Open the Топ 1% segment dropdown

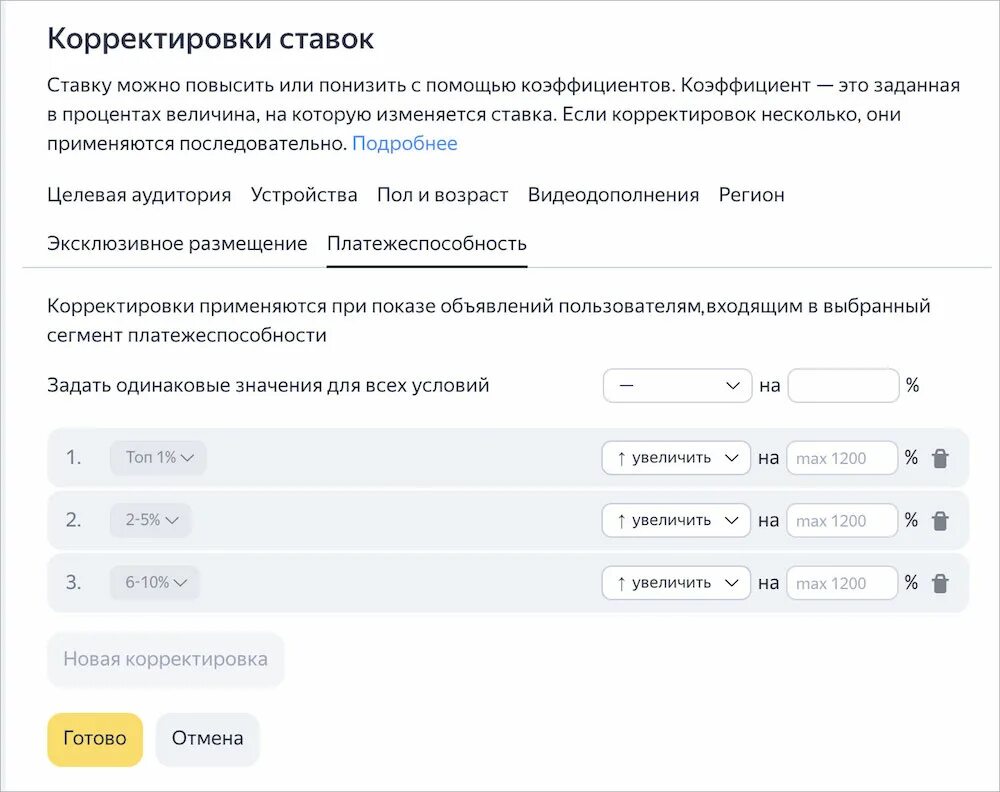click(x=158, y=458)
